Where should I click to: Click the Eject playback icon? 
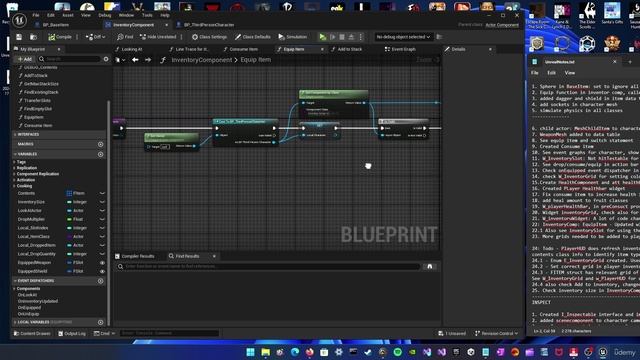(351, 37)
